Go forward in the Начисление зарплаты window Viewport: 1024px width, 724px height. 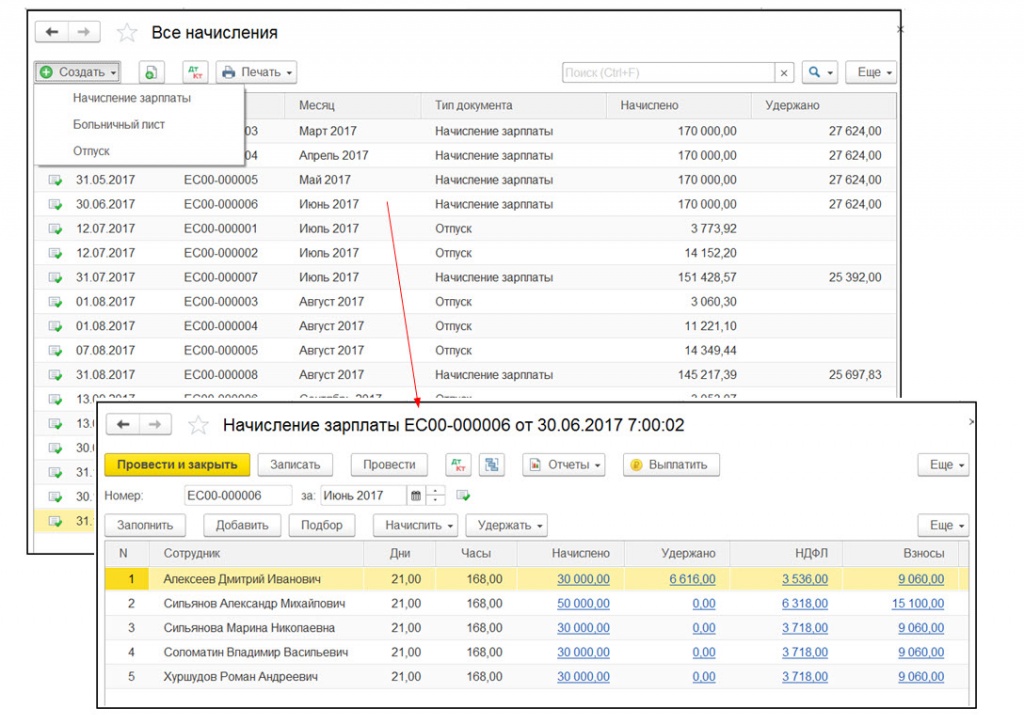tap(155, 424)
